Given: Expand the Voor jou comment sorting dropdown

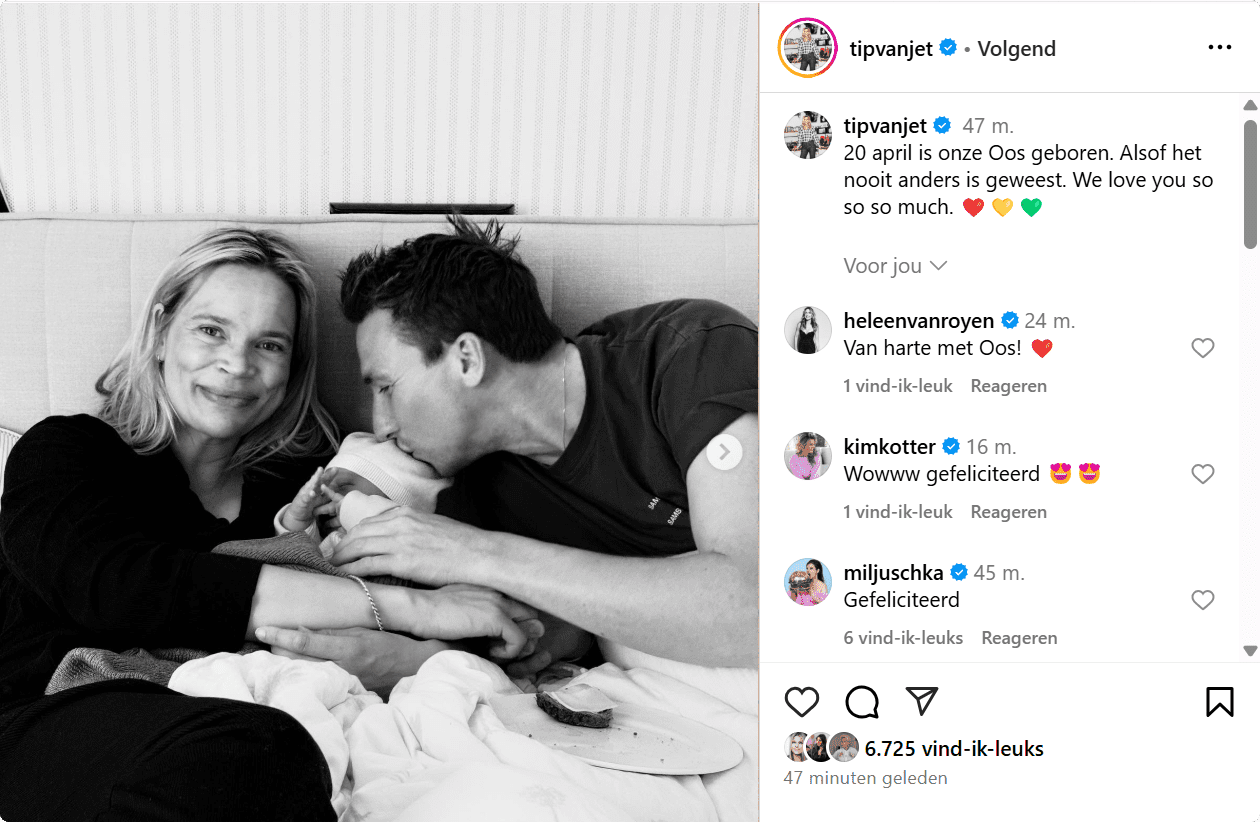Looking at the screenshot, I should [x=895, y=266].
